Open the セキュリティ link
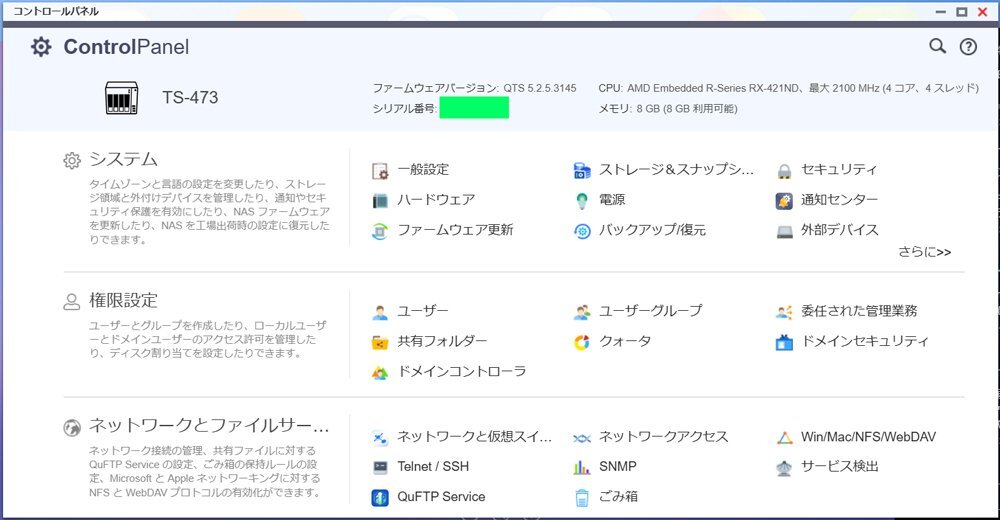1000x520 pixels. [839, 170]
